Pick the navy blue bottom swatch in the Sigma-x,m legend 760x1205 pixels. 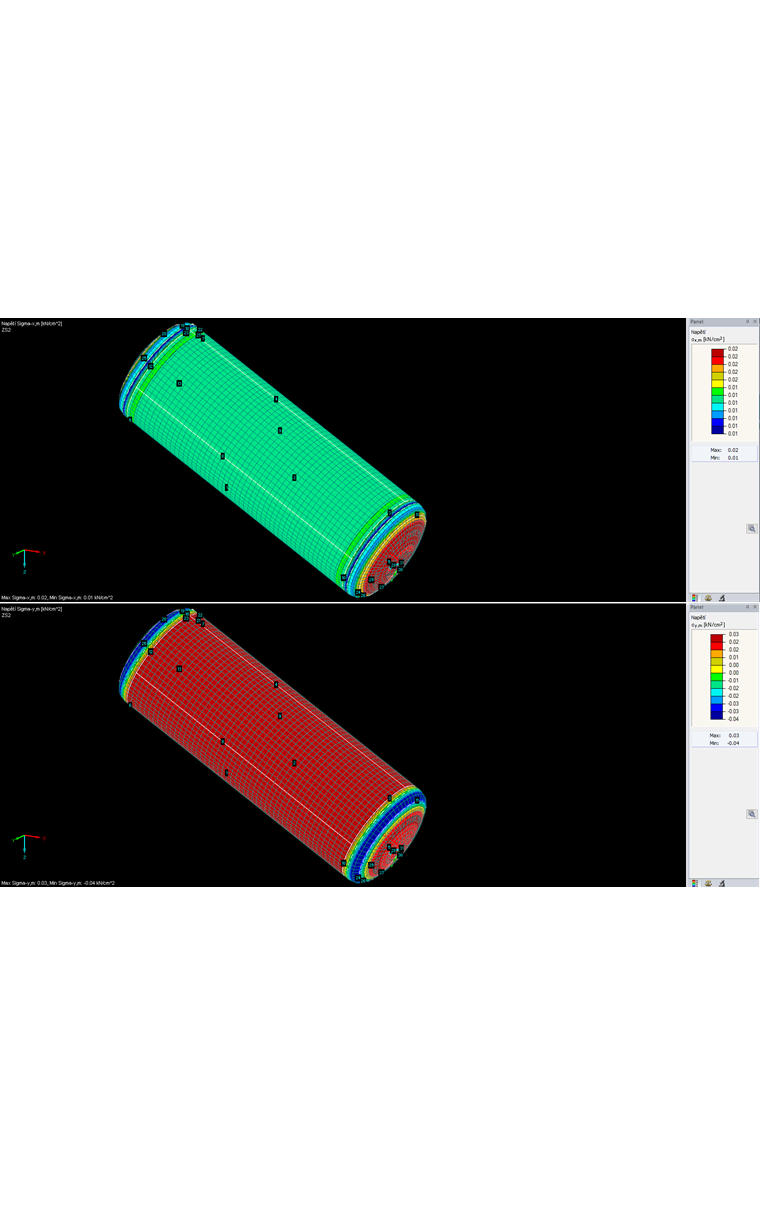(717, 430)
